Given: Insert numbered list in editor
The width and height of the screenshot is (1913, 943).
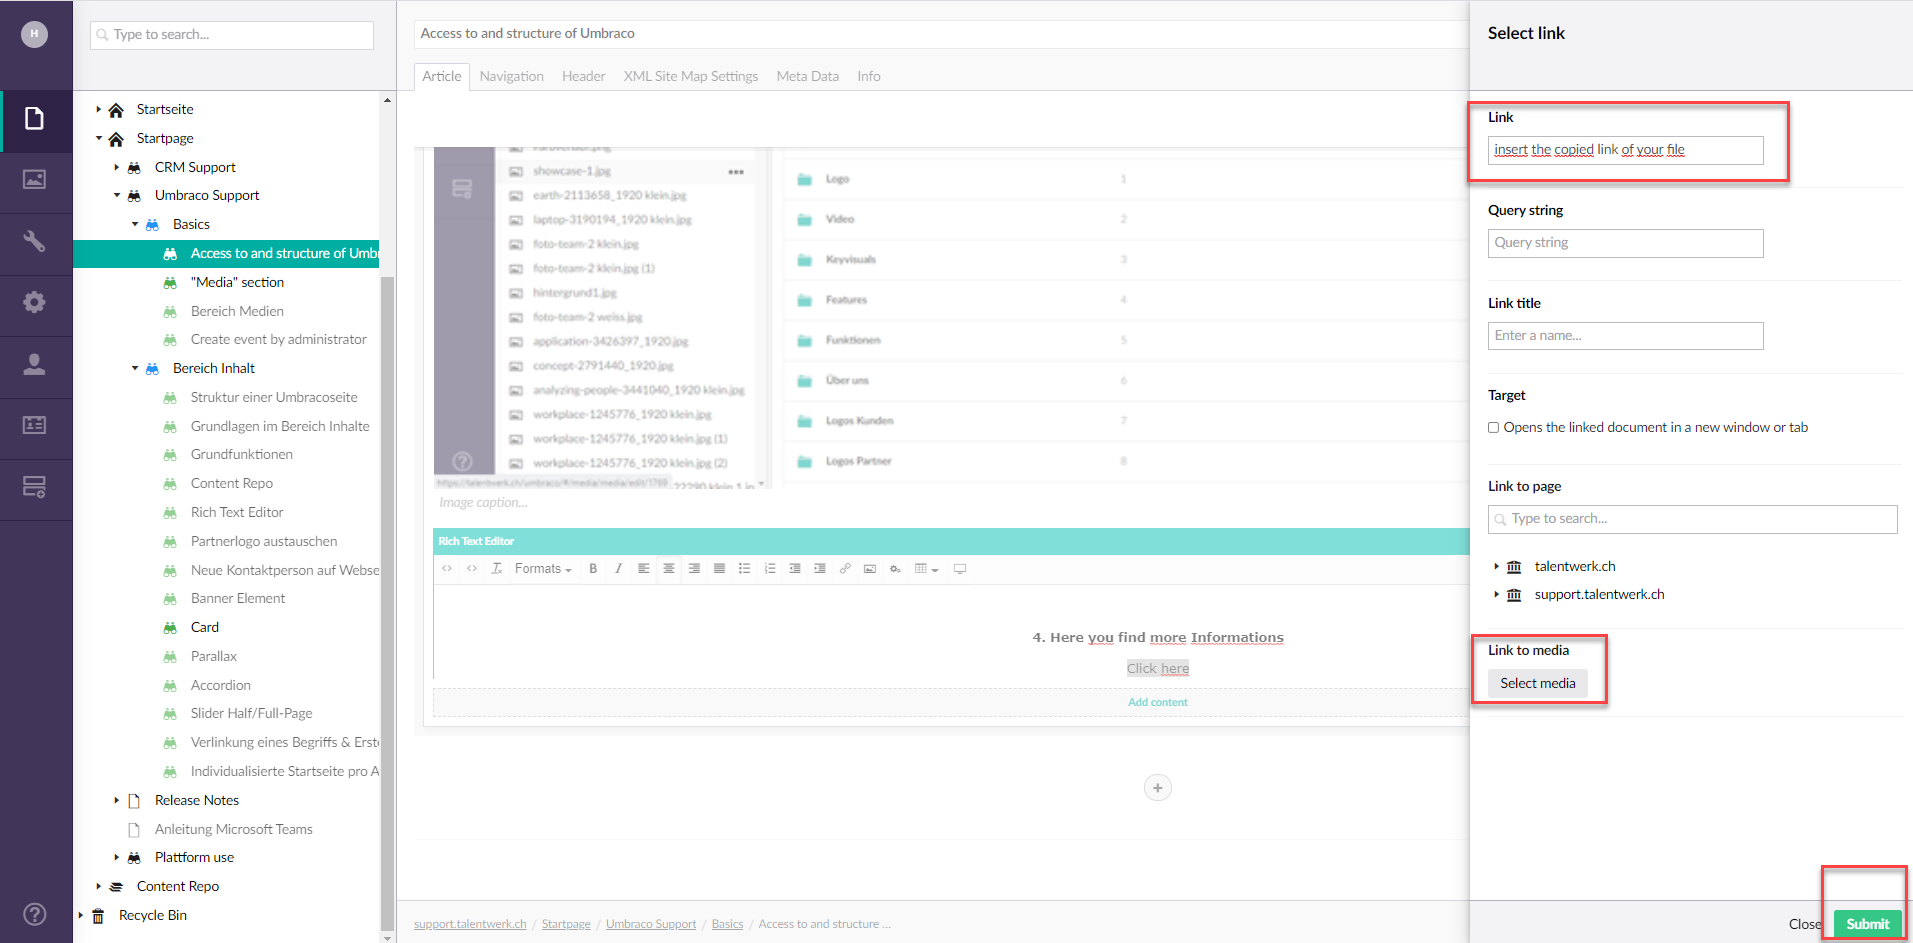Looking at the screenshot, I should pos(769,569).
